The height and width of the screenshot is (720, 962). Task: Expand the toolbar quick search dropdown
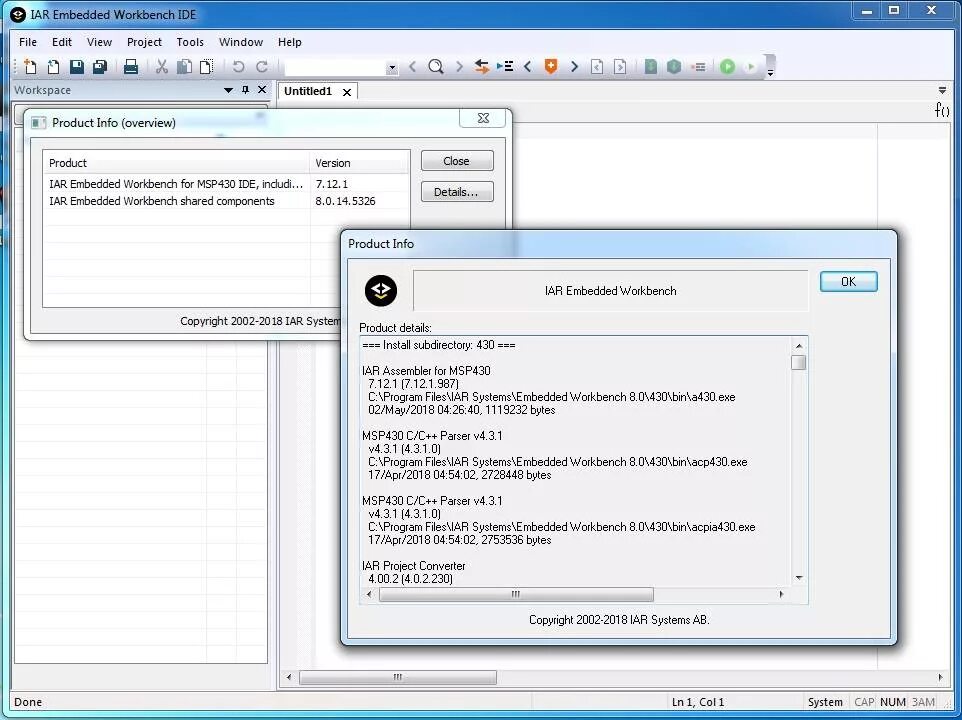coord(391,67)
